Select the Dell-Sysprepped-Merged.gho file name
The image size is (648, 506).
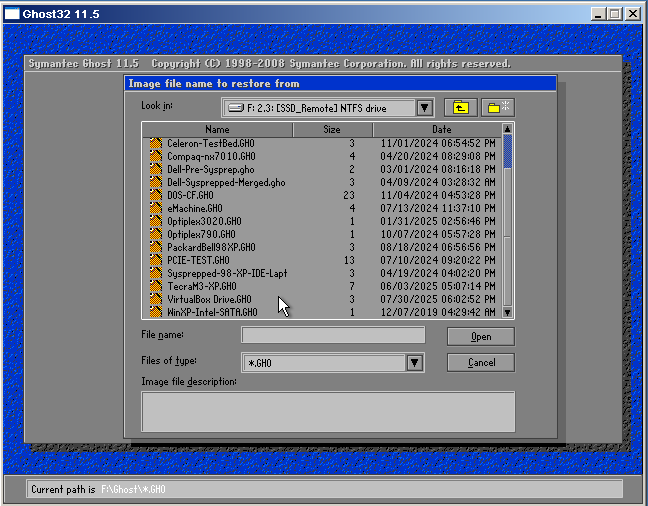[226, 182]
